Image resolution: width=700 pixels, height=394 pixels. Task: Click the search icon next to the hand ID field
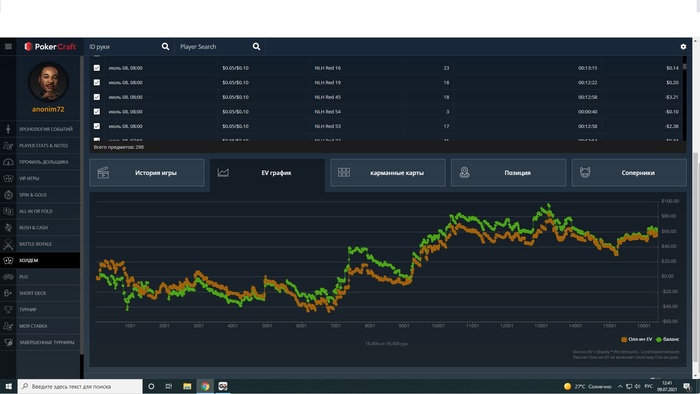165,46
